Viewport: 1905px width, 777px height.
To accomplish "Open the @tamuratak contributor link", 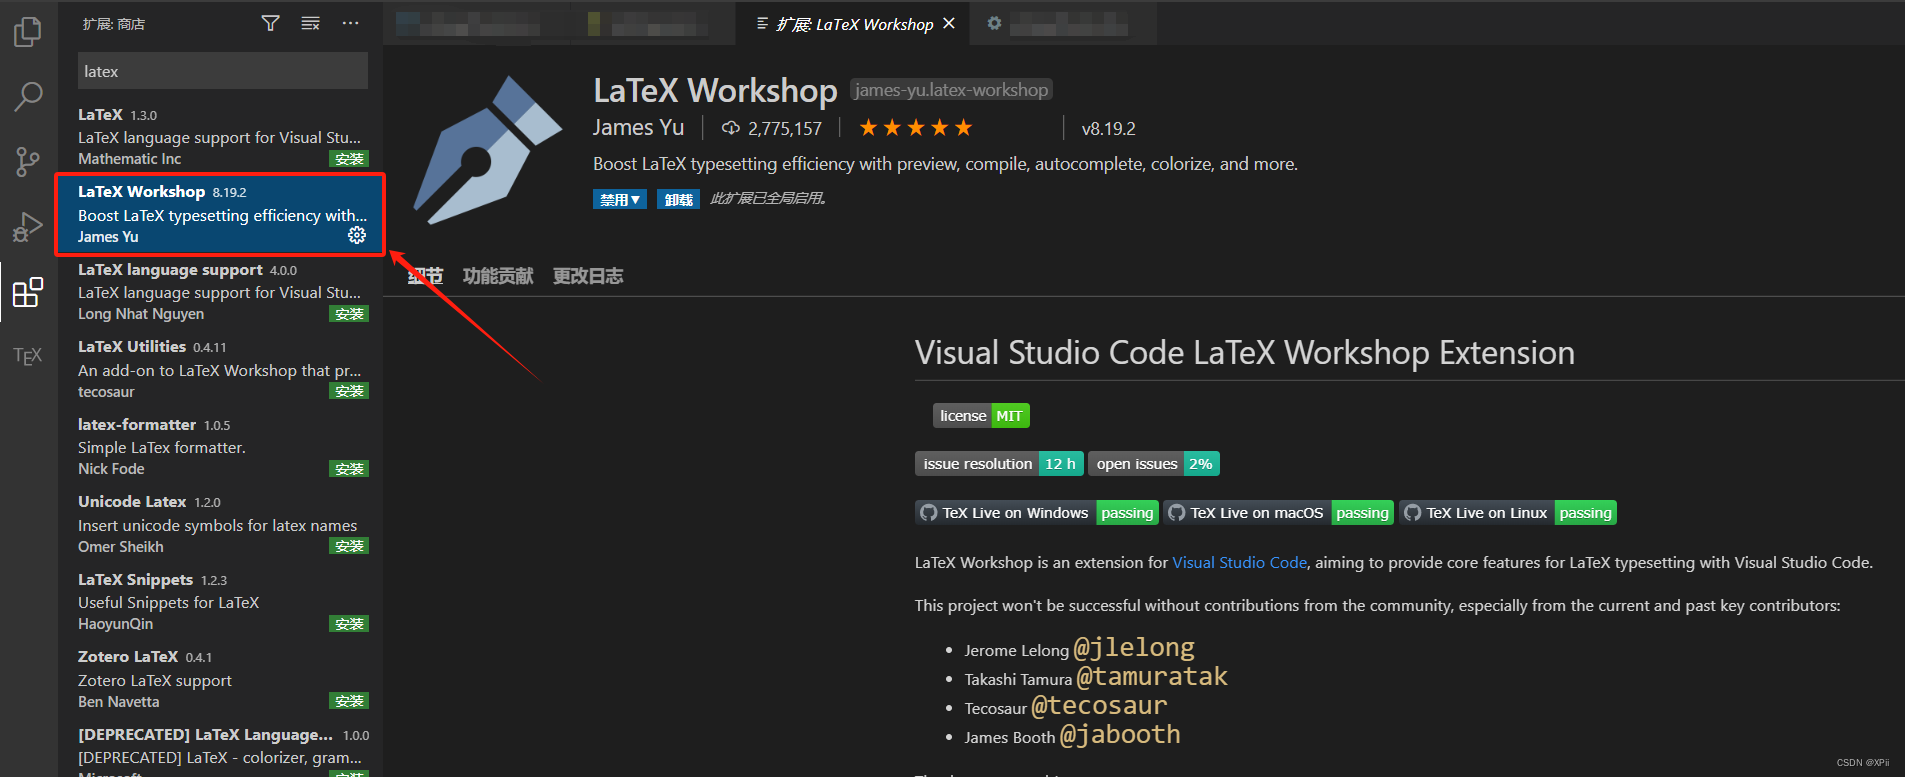I will click(x=1152, y=677).
